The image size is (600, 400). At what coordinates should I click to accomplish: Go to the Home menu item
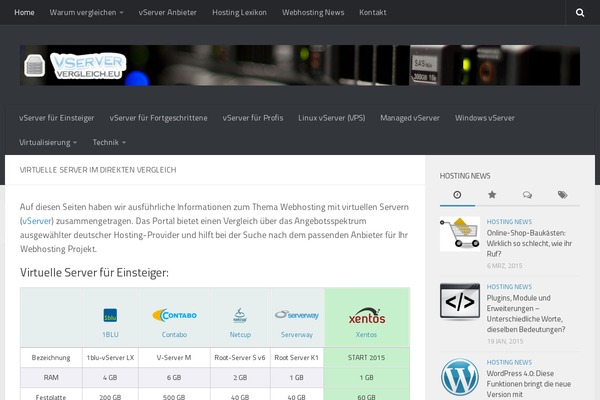[x=24, y=13]
